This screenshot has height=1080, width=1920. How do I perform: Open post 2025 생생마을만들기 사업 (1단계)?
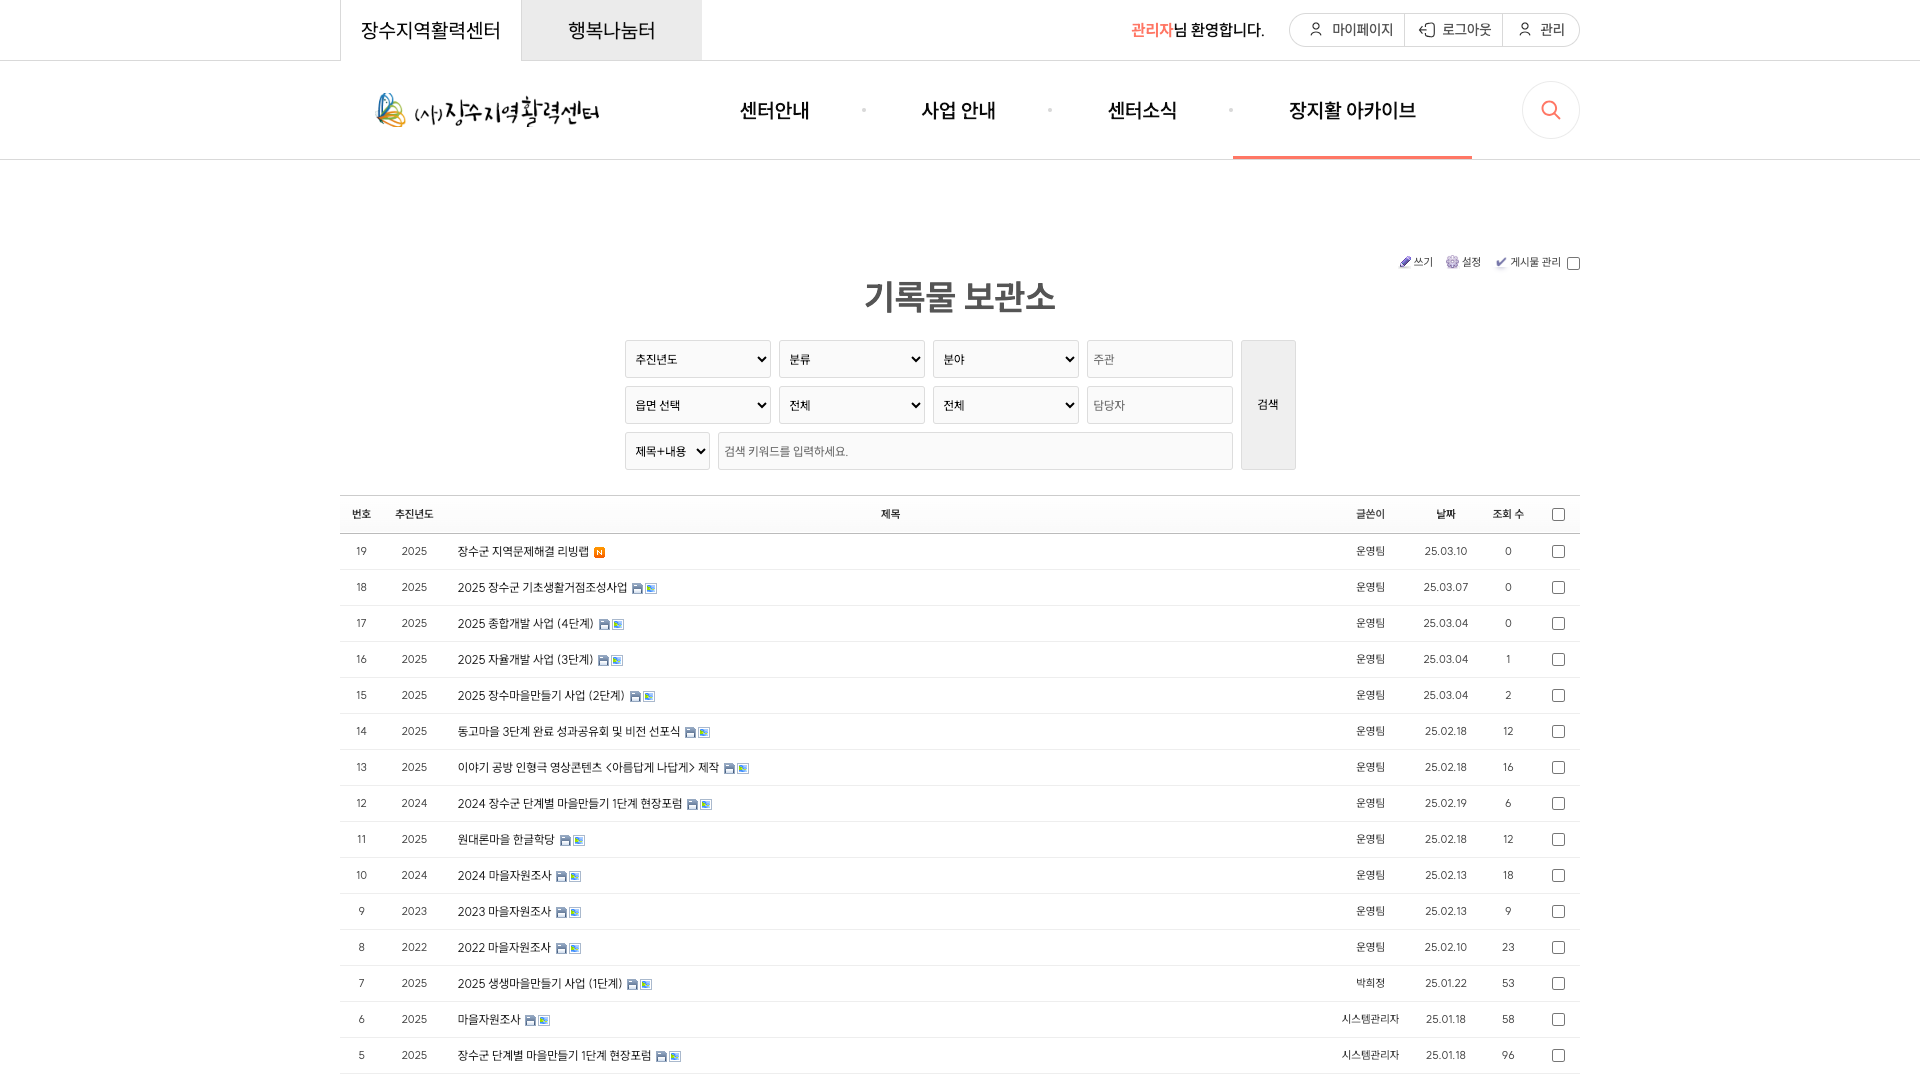click(540, 984)
